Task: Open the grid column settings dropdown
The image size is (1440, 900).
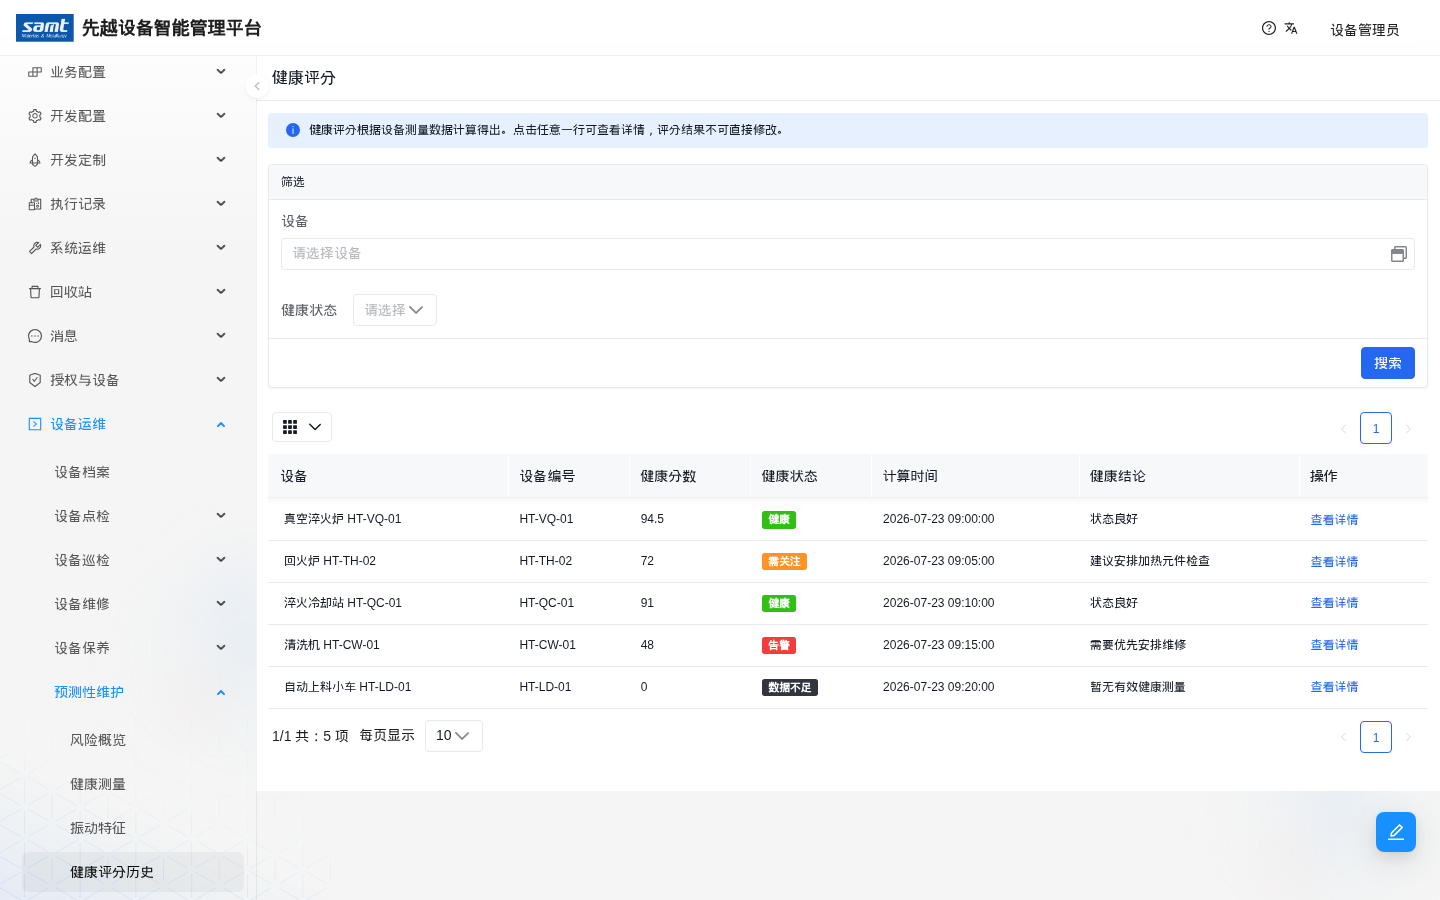Action: (x=302, y=427)
